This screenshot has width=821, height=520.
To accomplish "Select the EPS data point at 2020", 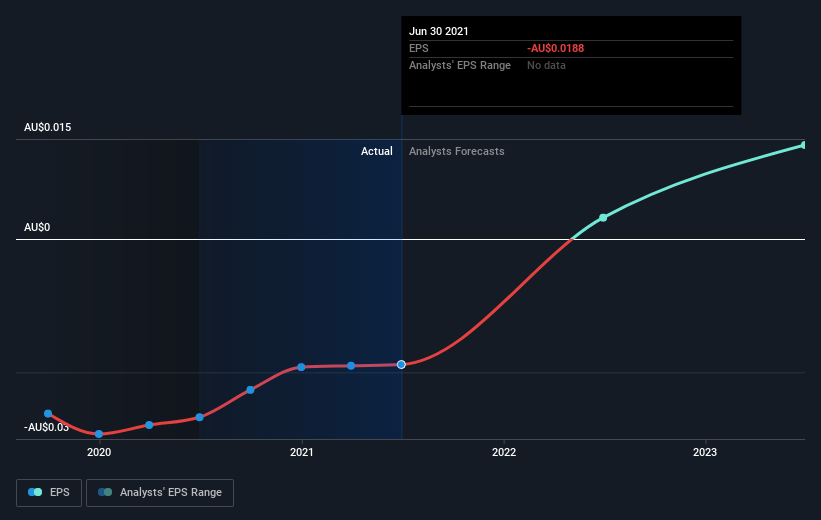I will [x=99, y=434].
